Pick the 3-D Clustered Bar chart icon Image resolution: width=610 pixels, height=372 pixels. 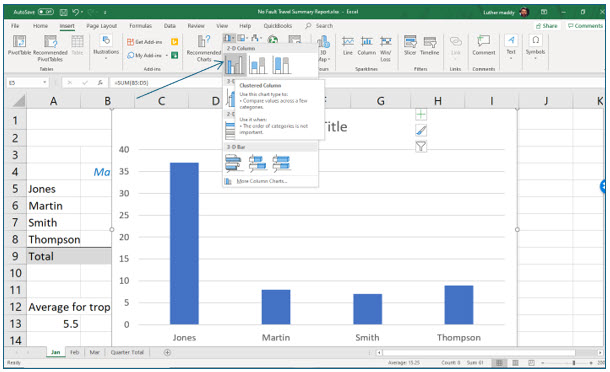(233, 163)
